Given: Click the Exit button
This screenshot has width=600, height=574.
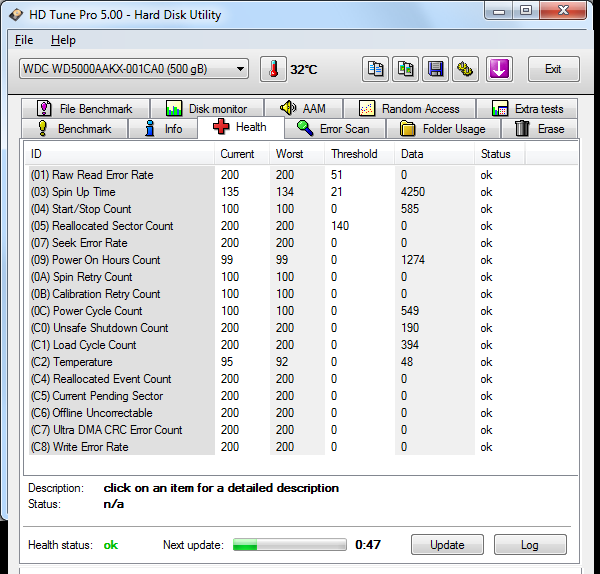Looking at the screenshot, I should tap(554, 69).
